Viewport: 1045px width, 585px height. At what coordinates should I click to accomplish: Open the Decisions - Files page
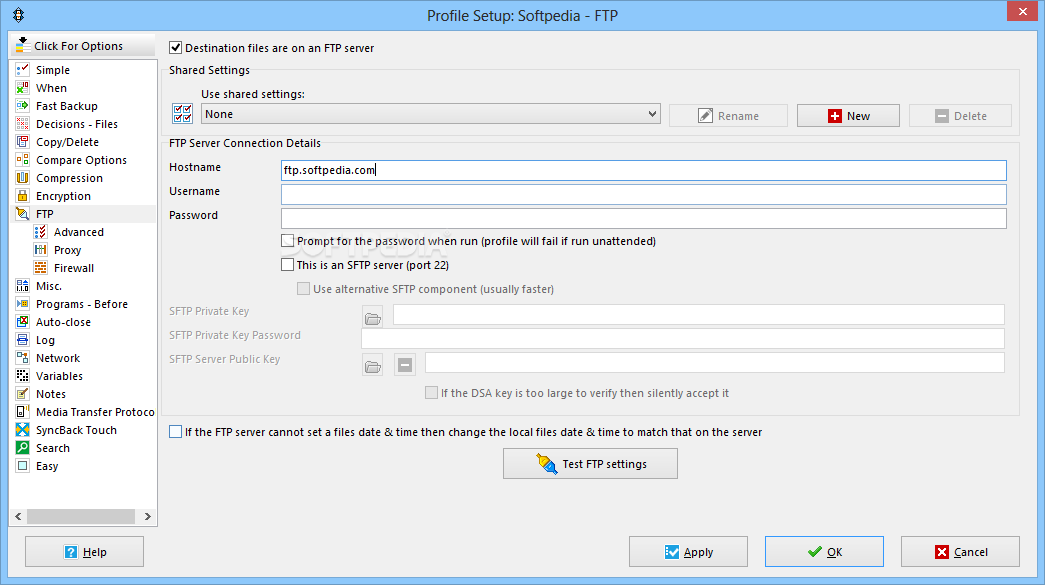point(77,124)
